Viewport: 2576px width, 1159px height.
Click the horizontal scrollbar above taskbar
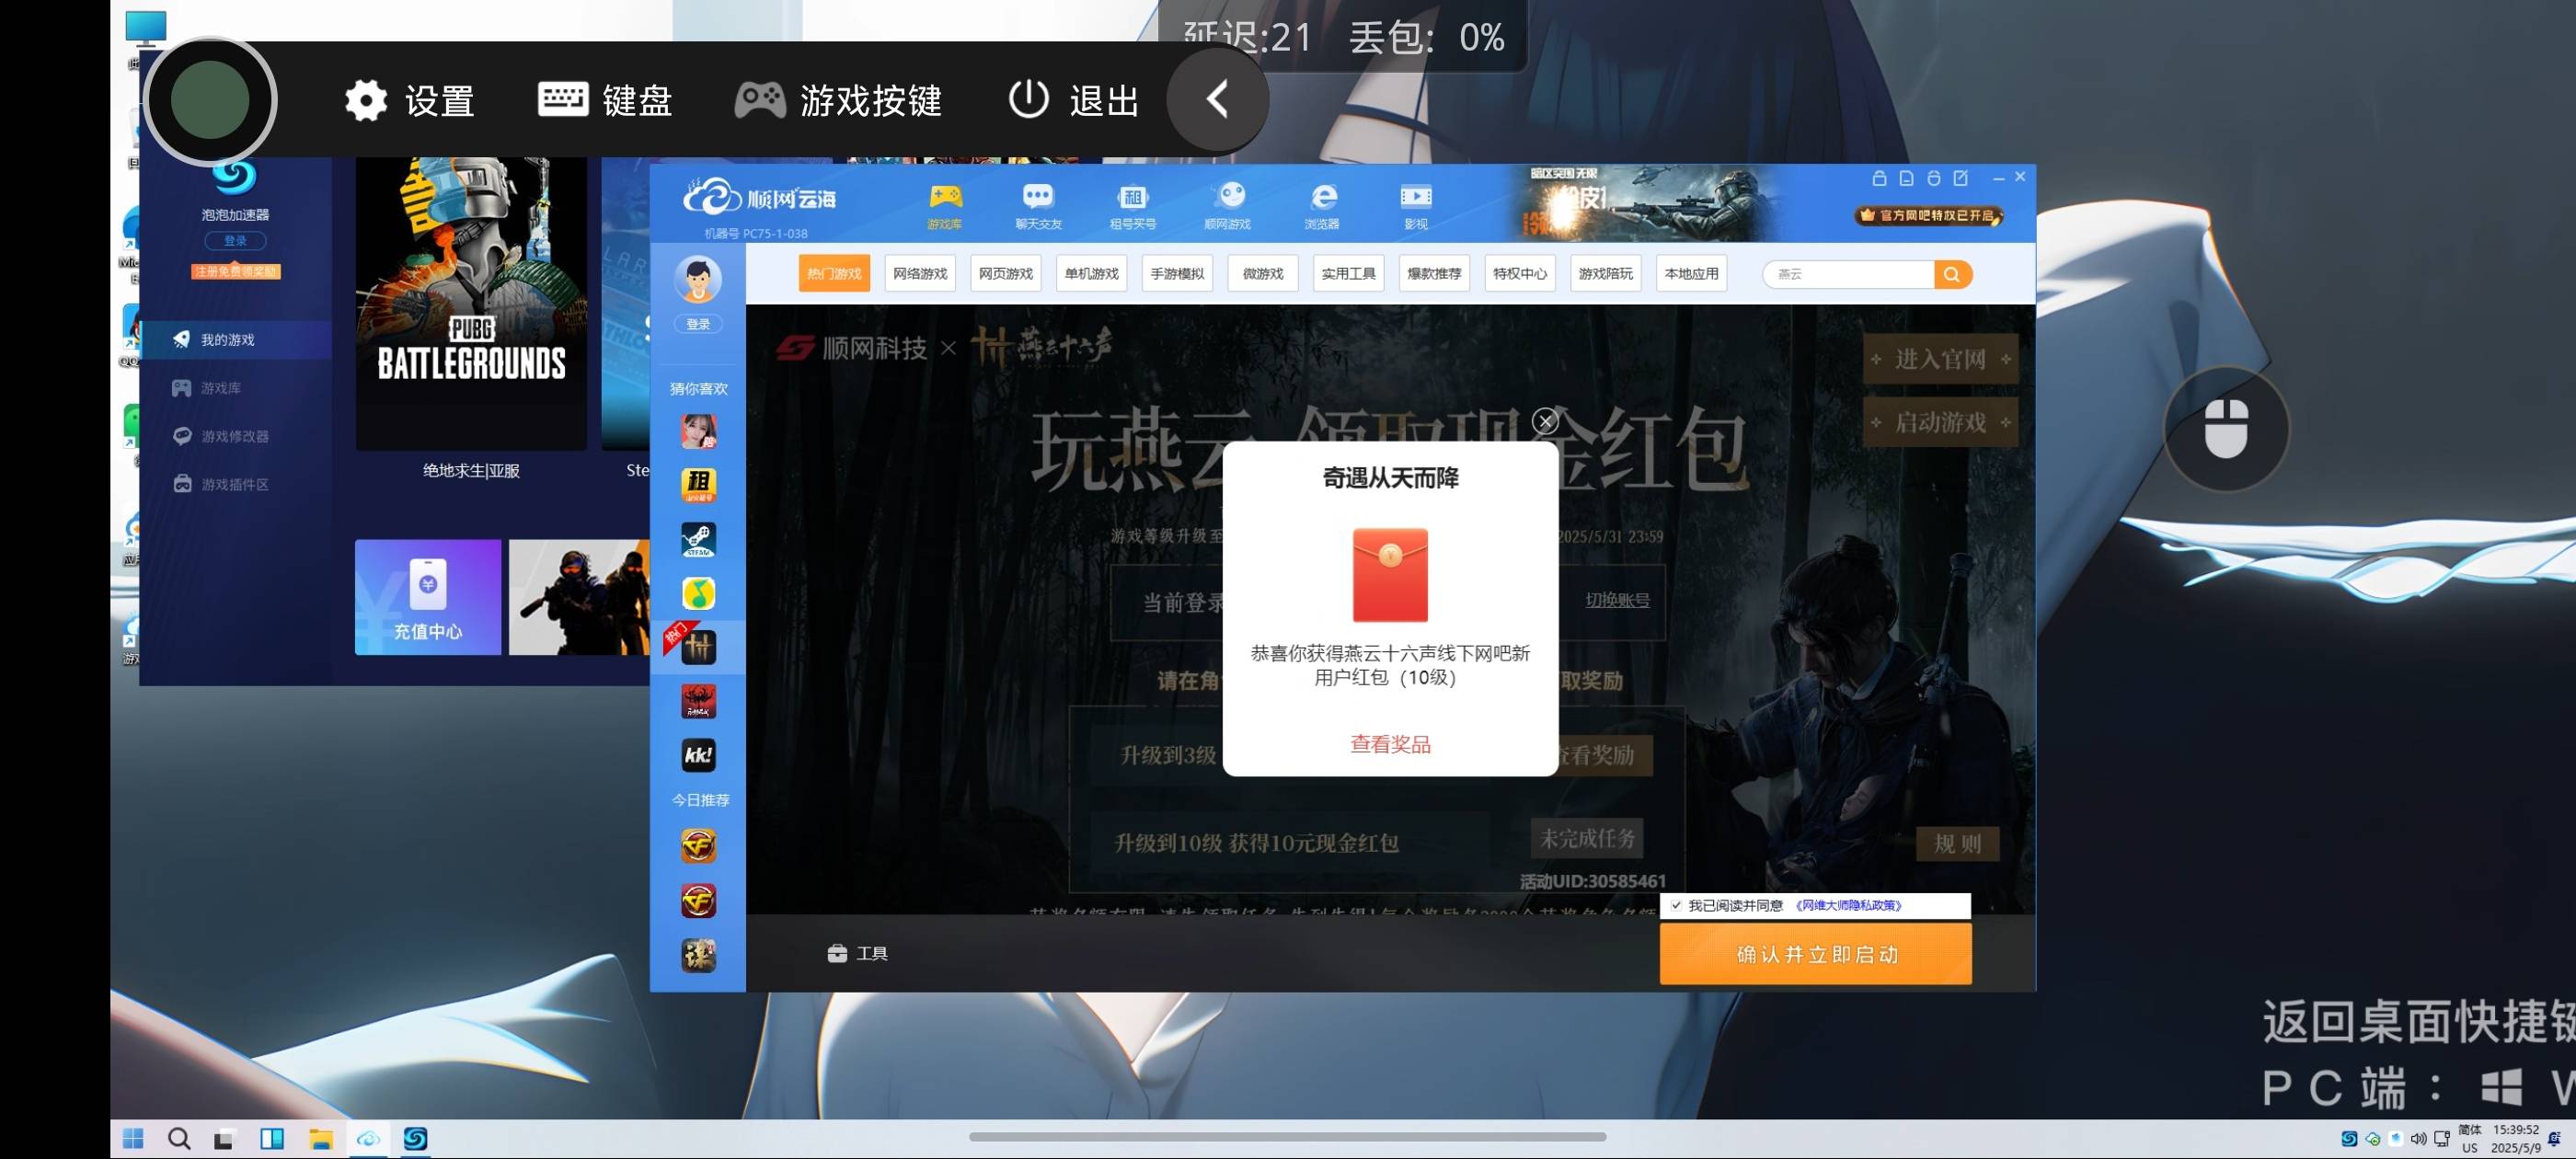pos(1287,1136)
